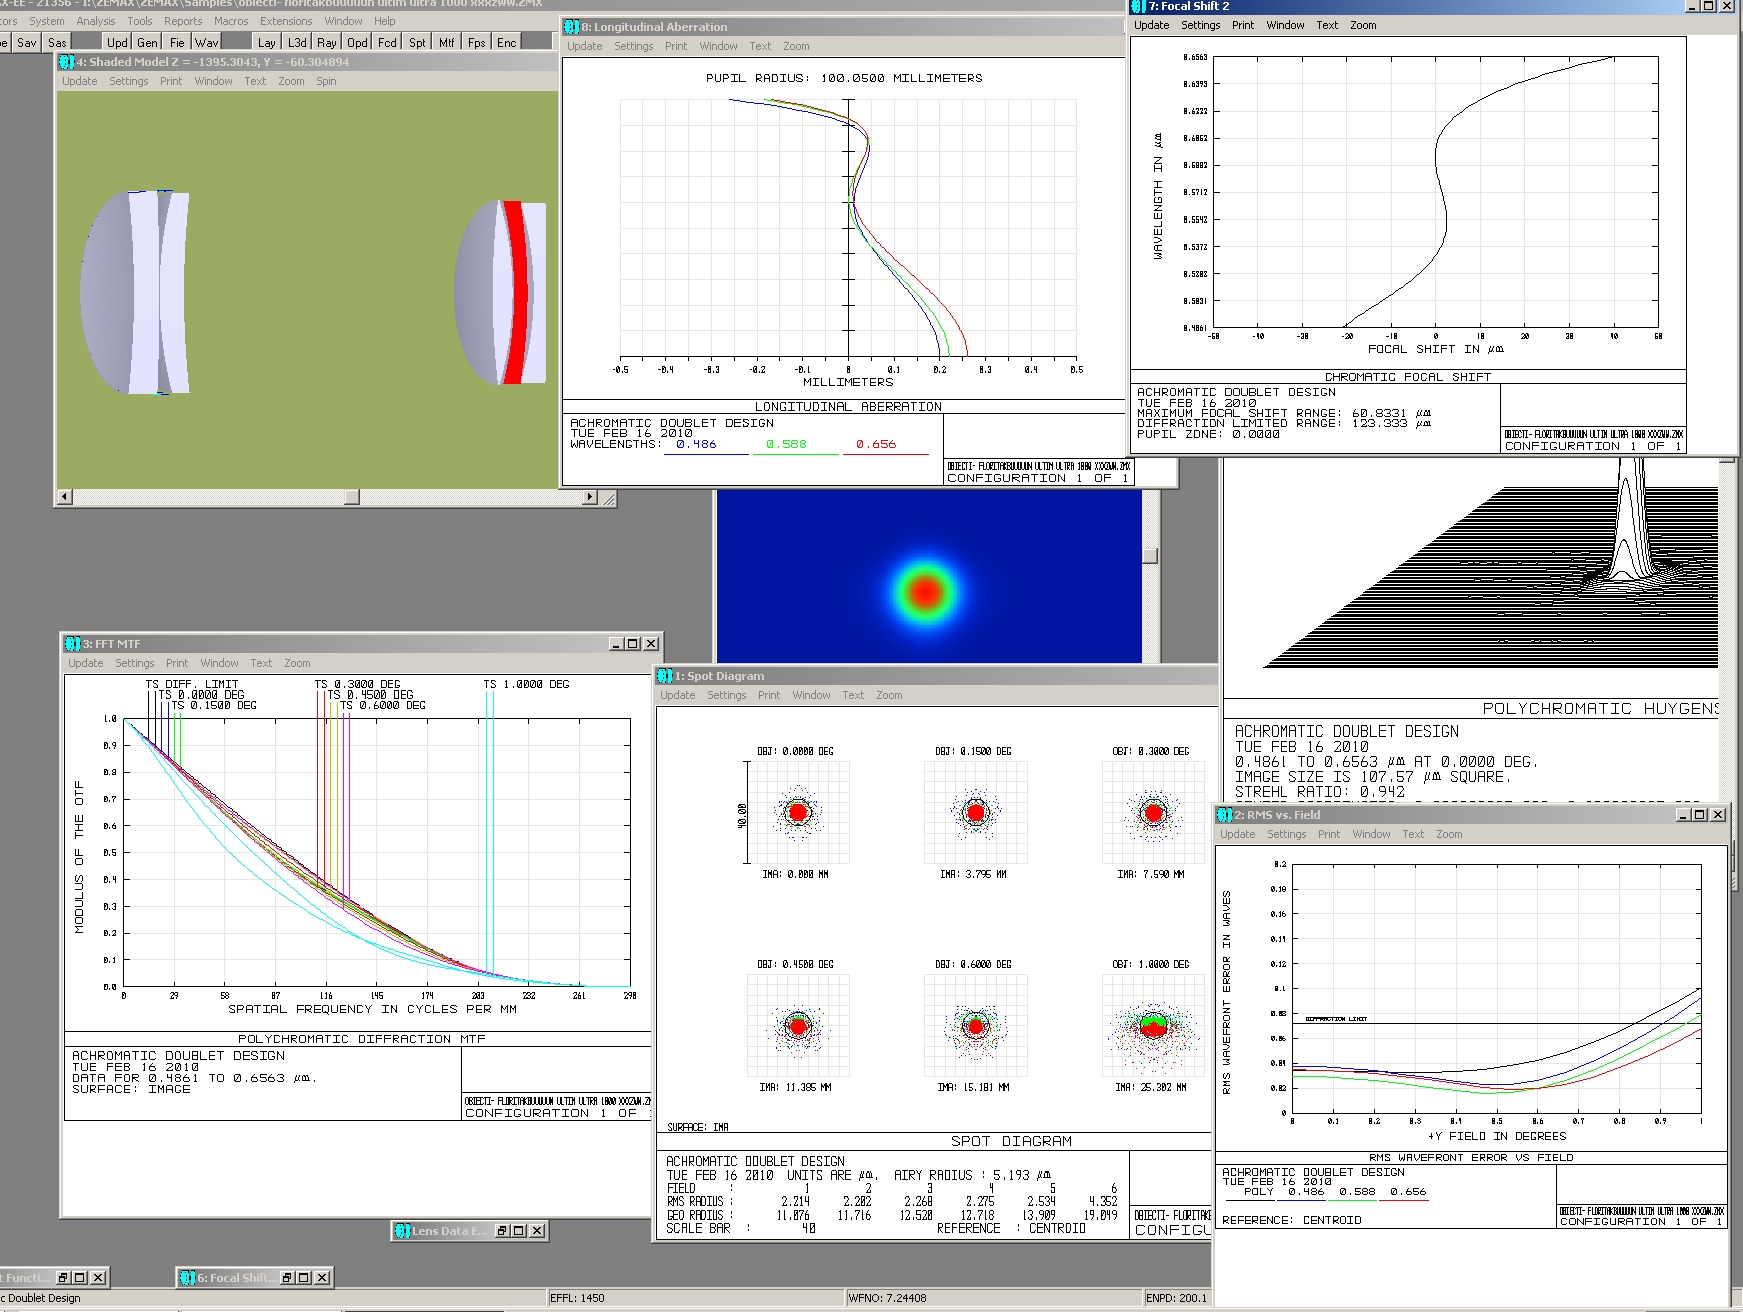Open the Focal Shift 2 window's title icon

(x=1139, y=6)
